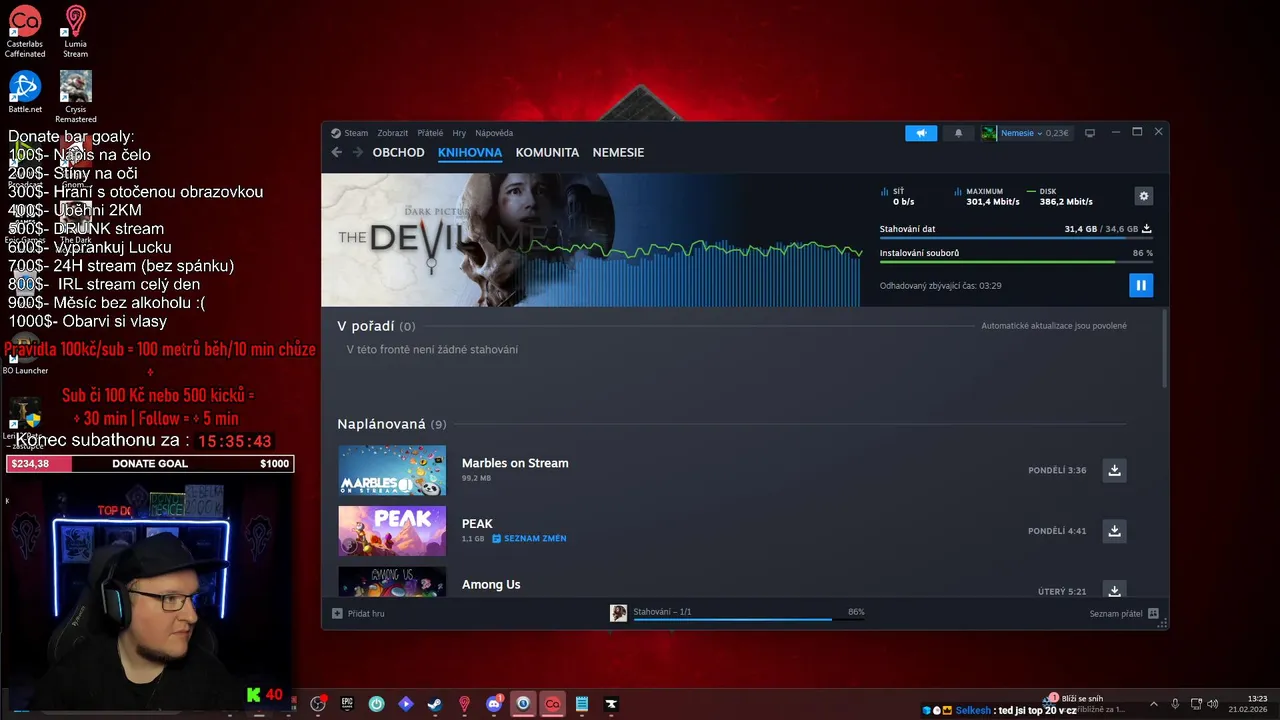Open the Zobrazit menu
1280x720 pixels.
392,133
